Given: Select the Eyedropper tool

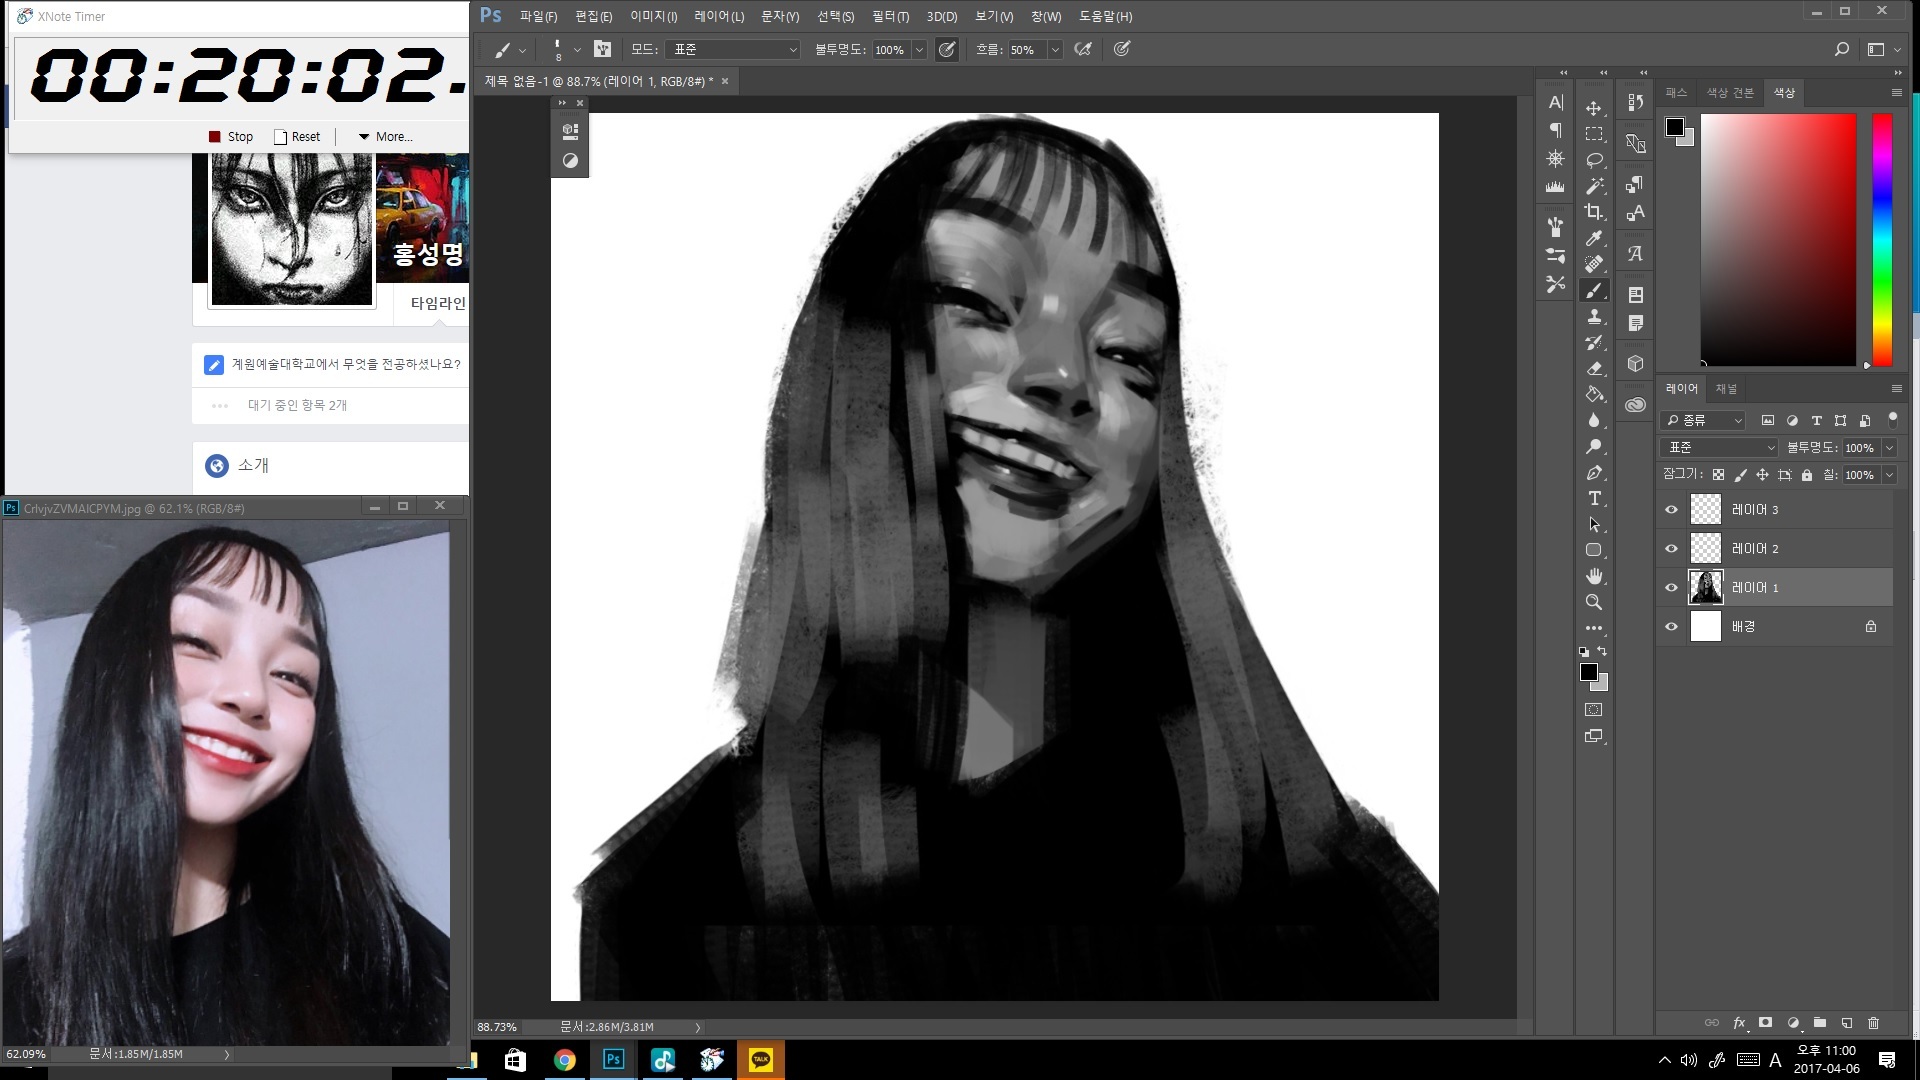Looking at the screenshot, I should [1594, 238].
